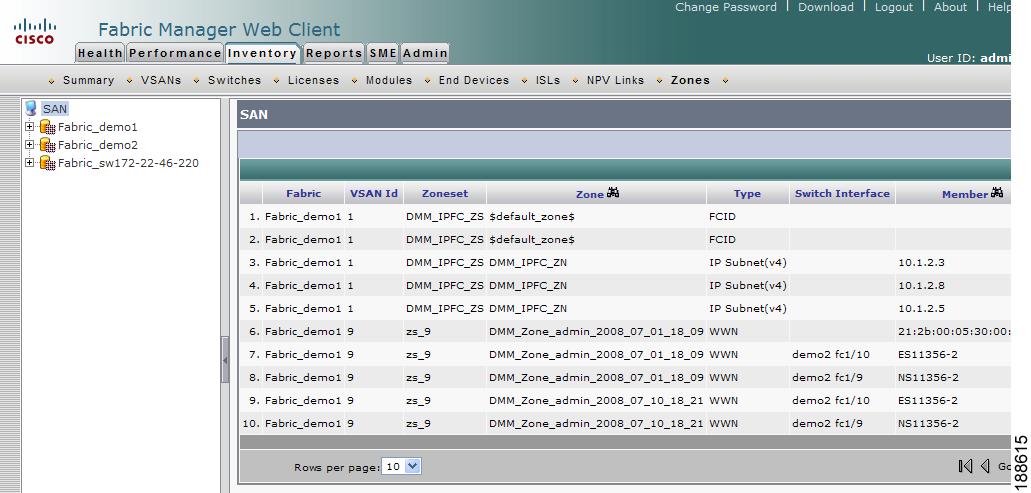Open the End Devices submenu item
Viewport: 1031px width, 493px height.
[x=473, y=80]
